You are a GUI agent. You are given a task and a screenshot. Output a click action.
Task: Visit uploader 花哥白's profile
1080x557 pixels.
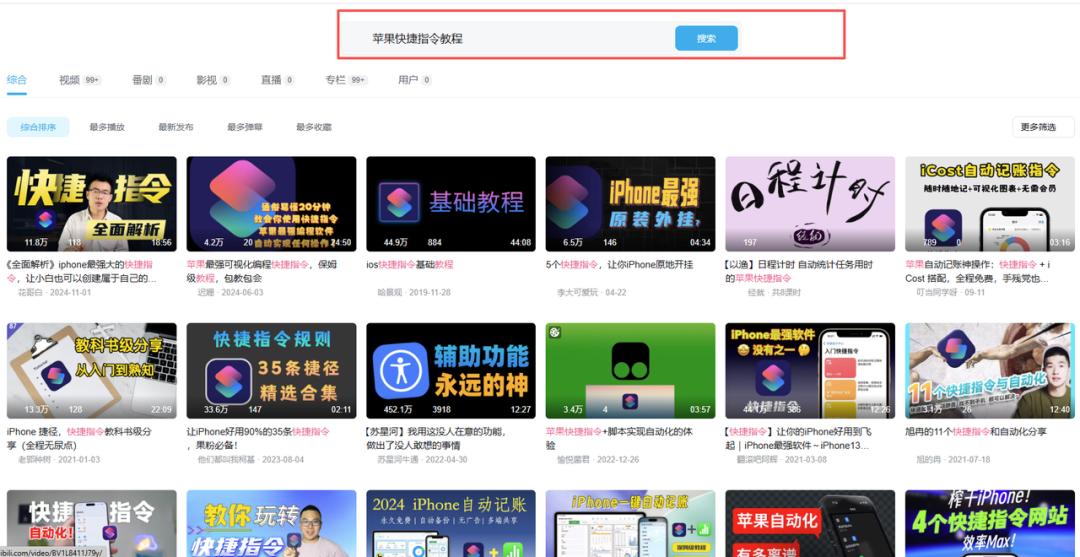pos(32,293)
